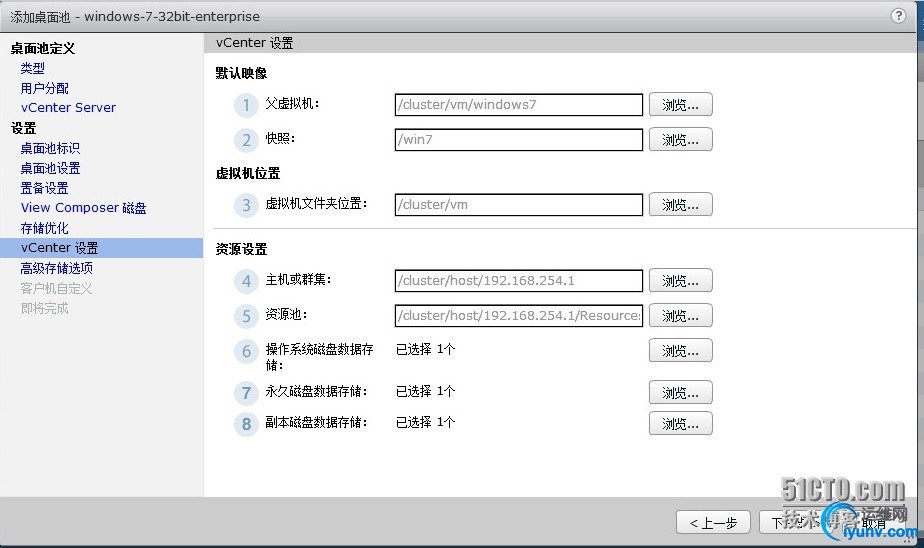This screenshot has width=924, height=548.
Task: Click the parent VM path field /cluster/vm/windows7
Action: [x=519, y=105]
